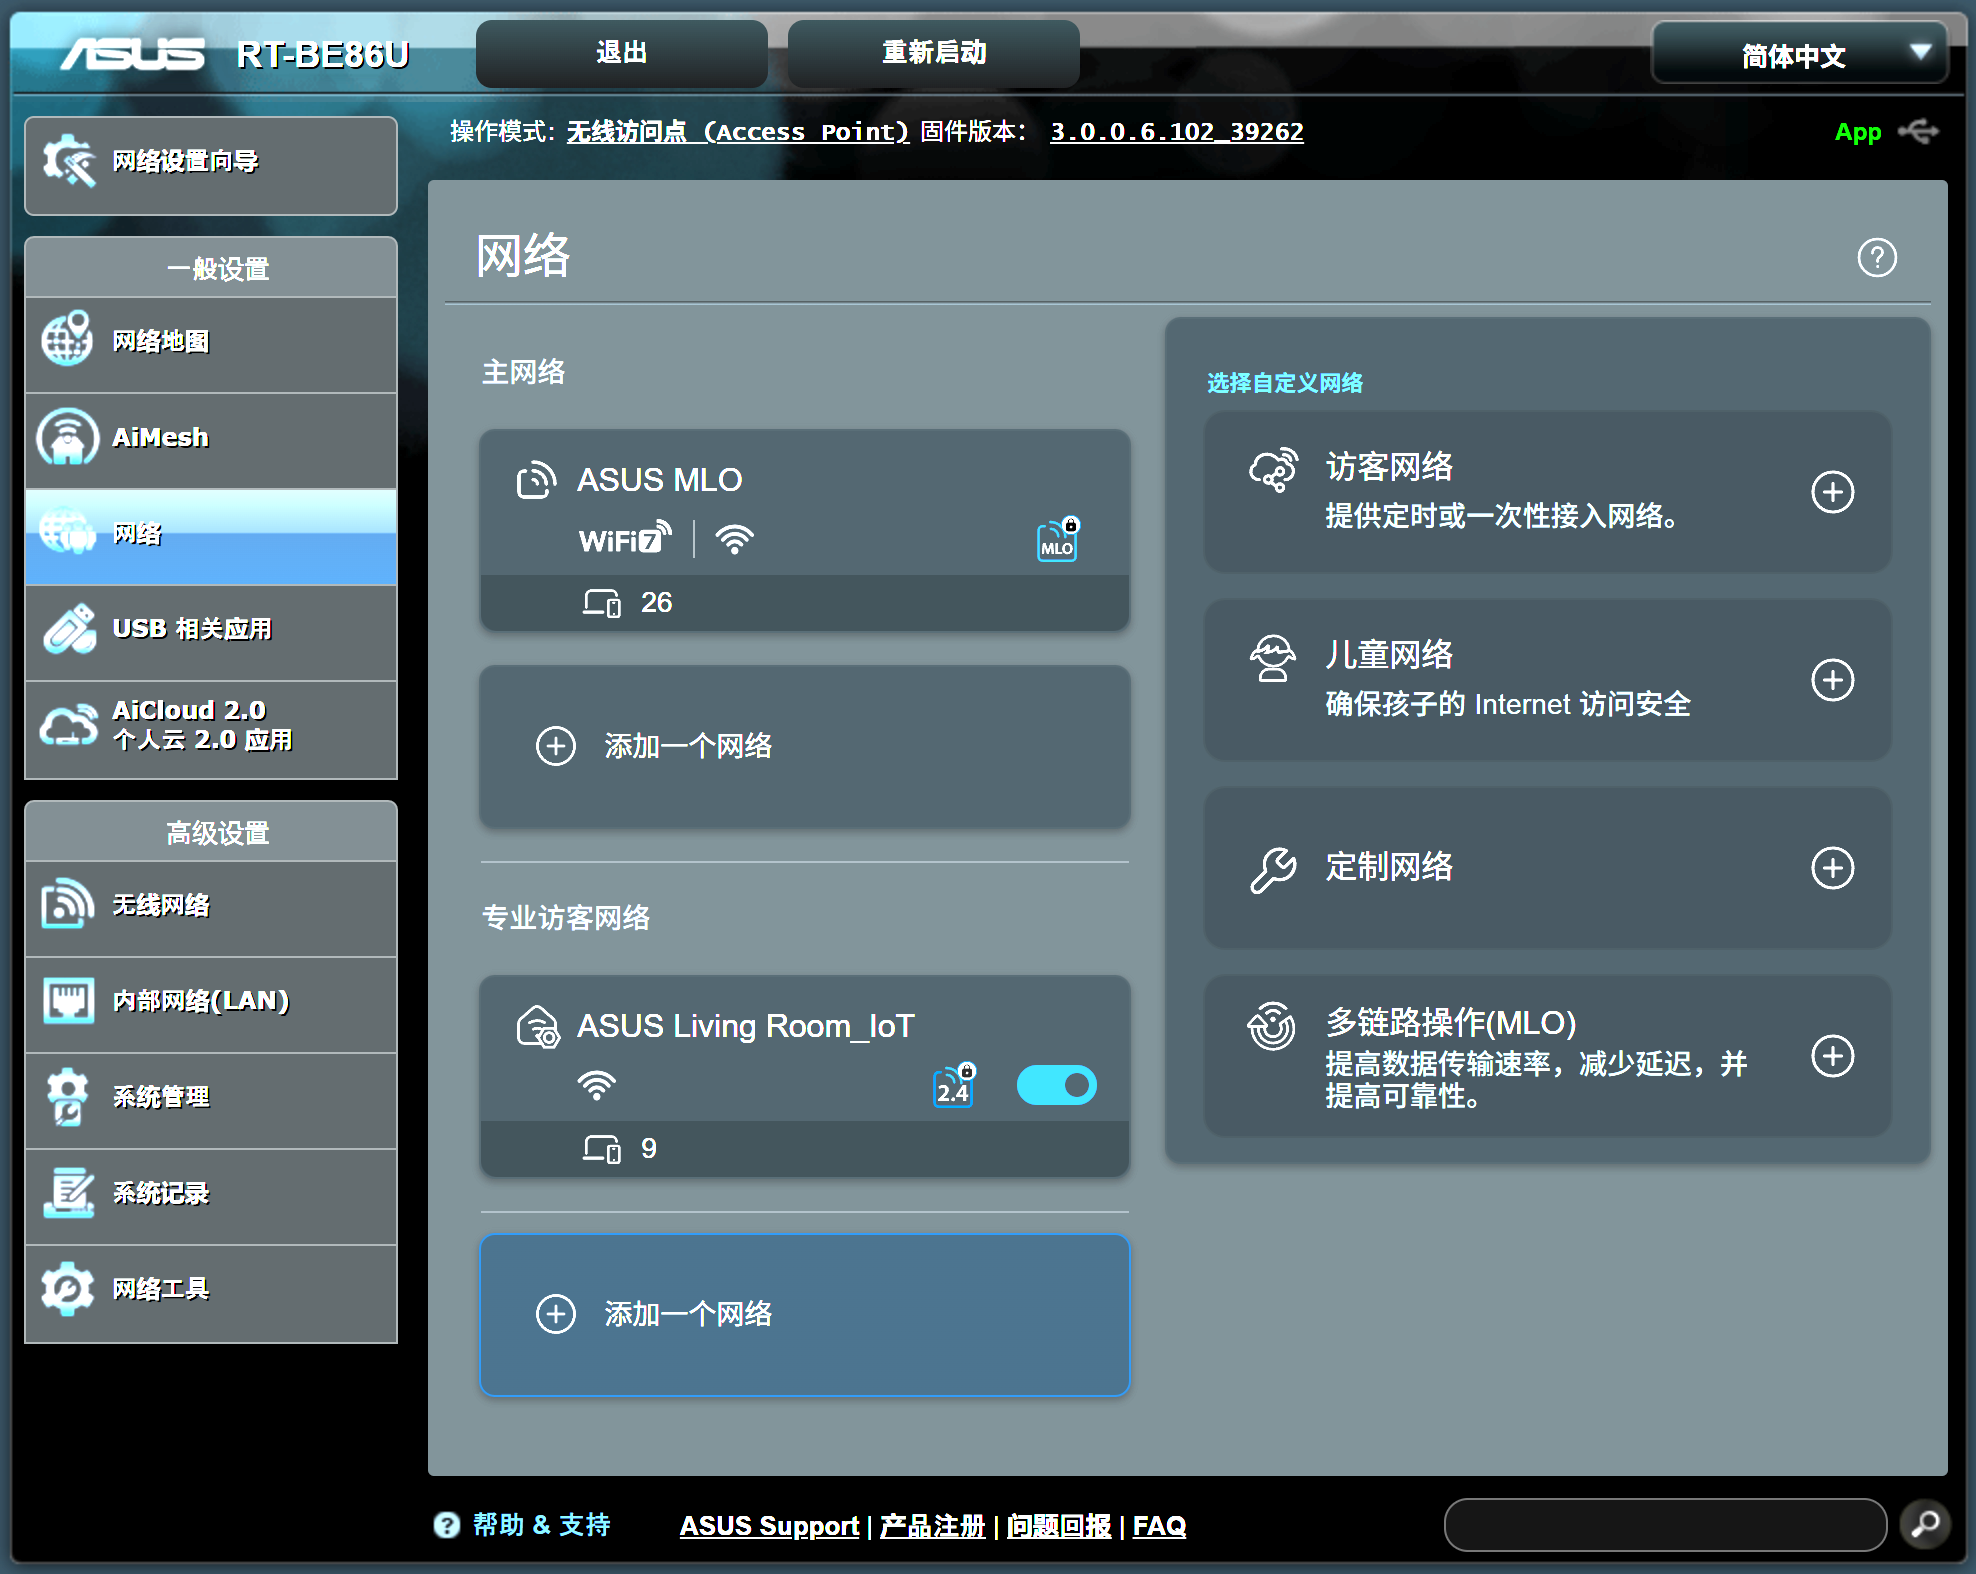Click the AiMesh sidebar icon
Viewport: 1976px width, 1574px height.
67,436
